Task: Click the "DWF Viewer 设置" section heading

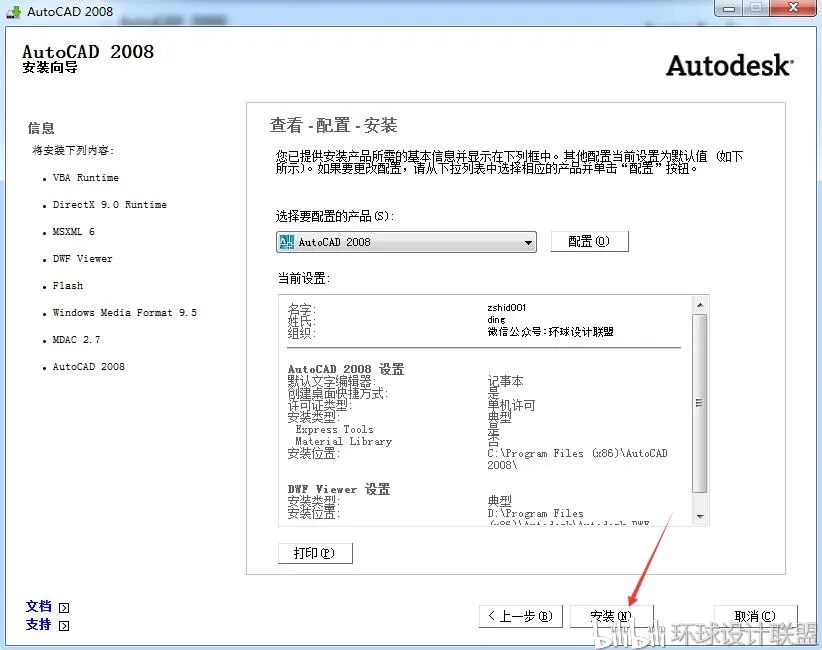Action: (x=339, y=489)
